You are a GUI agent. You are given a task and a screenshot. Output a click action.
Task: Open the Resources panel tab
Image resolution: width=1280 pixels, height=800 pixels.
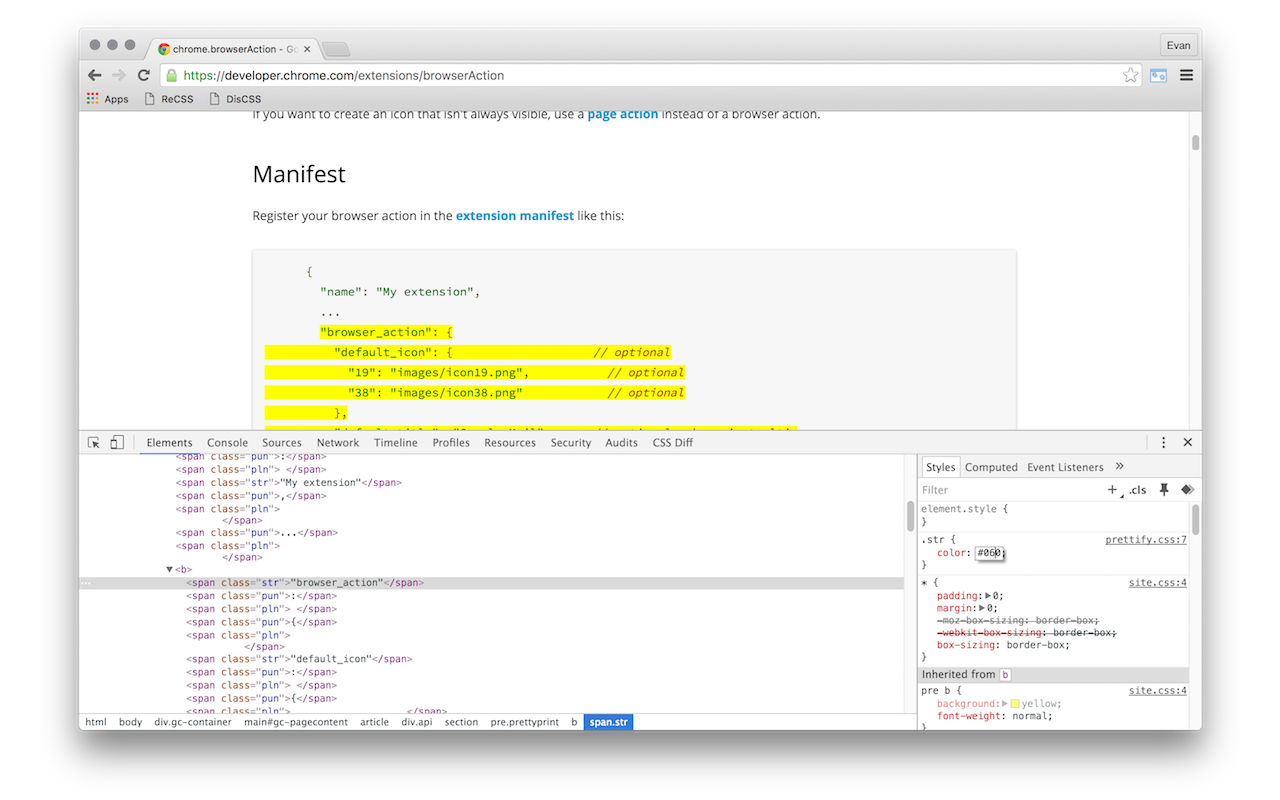(510, 442)
